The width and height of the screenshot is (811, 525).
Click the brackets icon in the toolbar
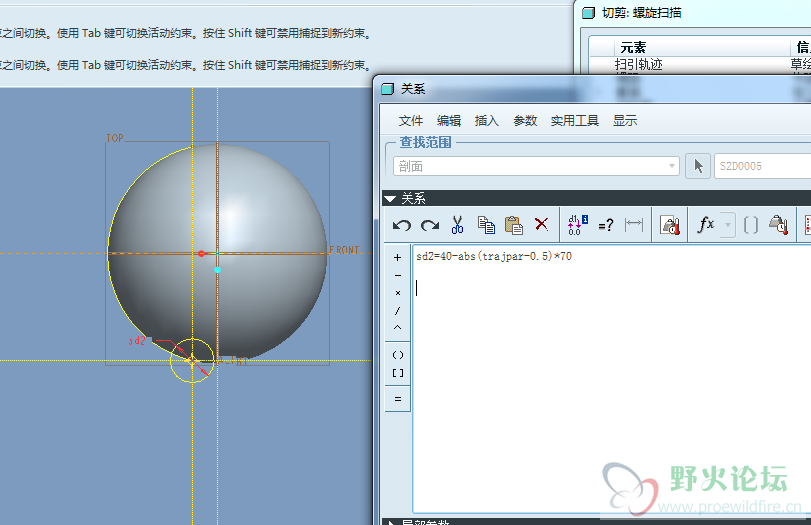(750, 225)
